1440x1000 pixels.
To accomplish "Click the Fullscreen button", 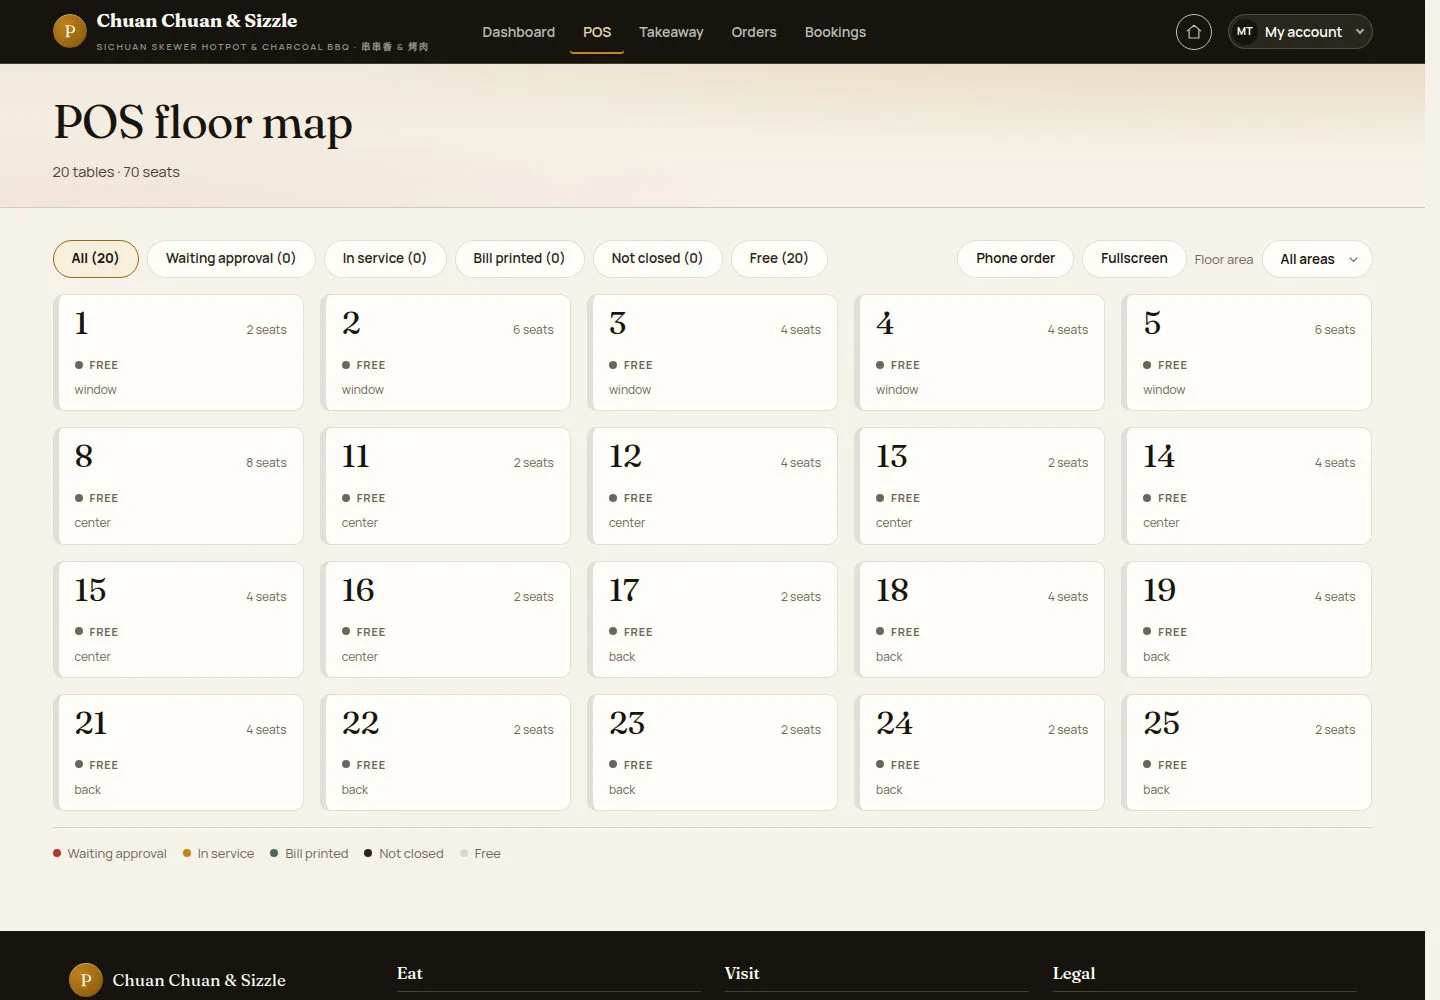I will pos(1134,258).
